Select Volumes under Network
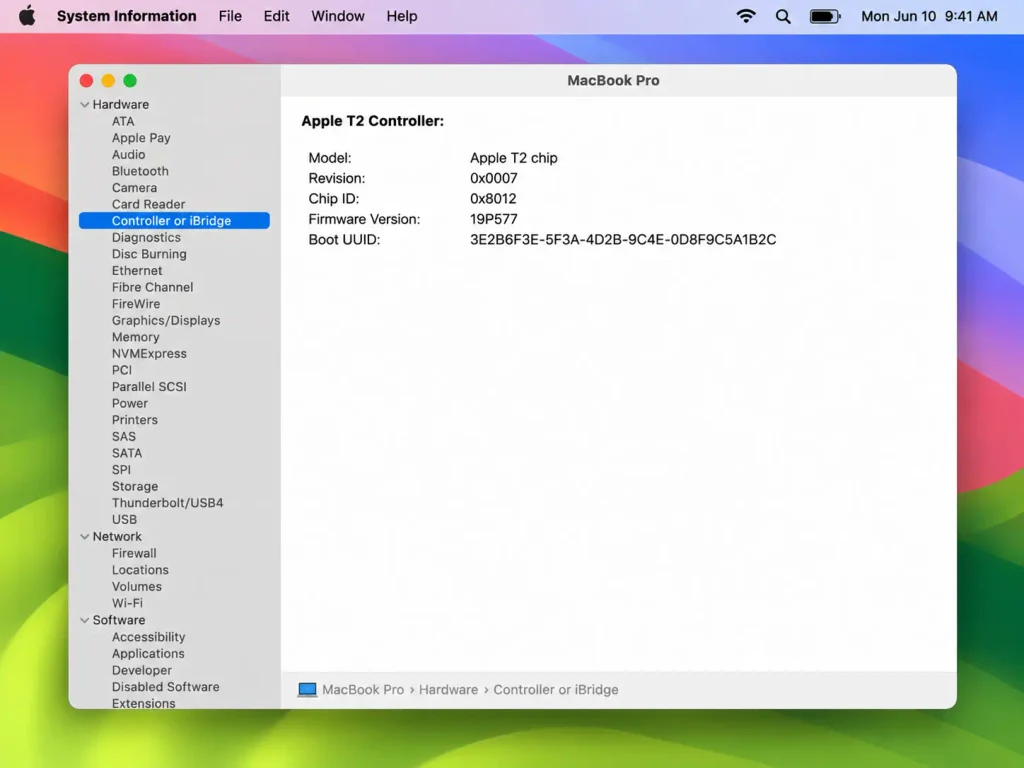 [136, 586]
